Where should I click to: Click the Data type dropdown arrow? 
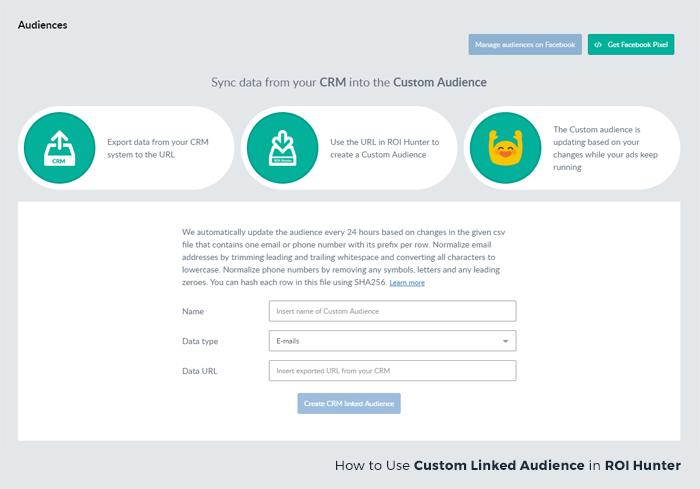[x=505, y=341]
